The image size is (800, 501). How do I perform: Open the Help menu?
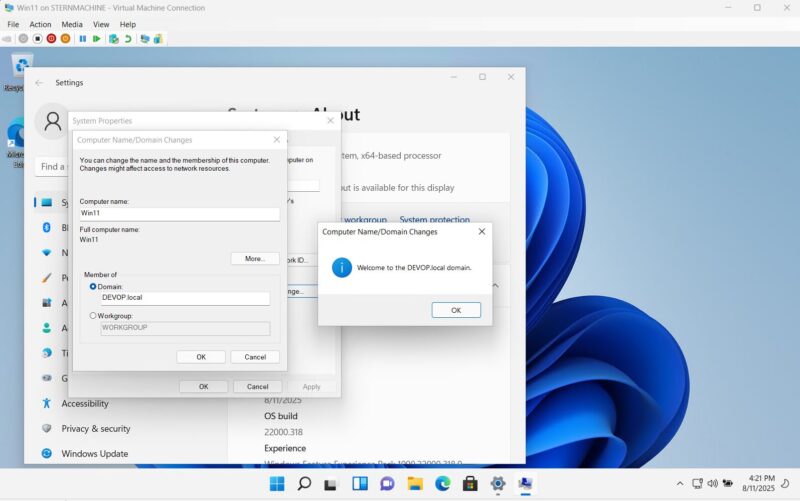tap(128, 24)
